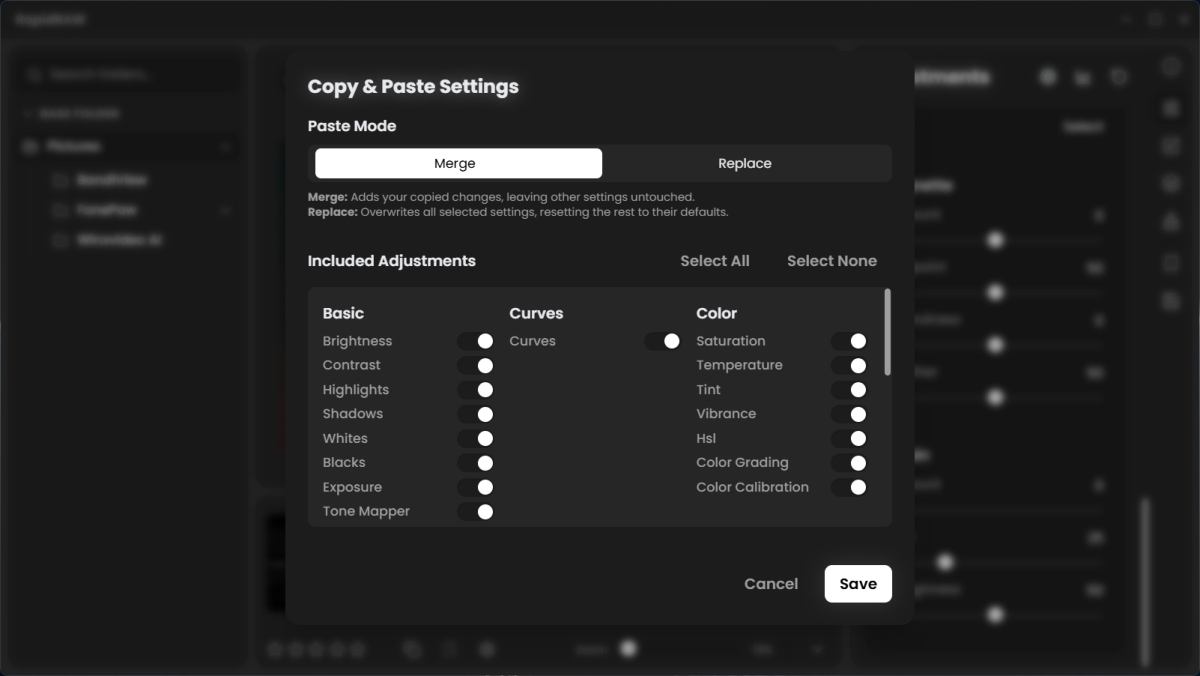Disable the Saturation toggle
The height and width of the screenshot is (676, 1200).
(849, 341)
